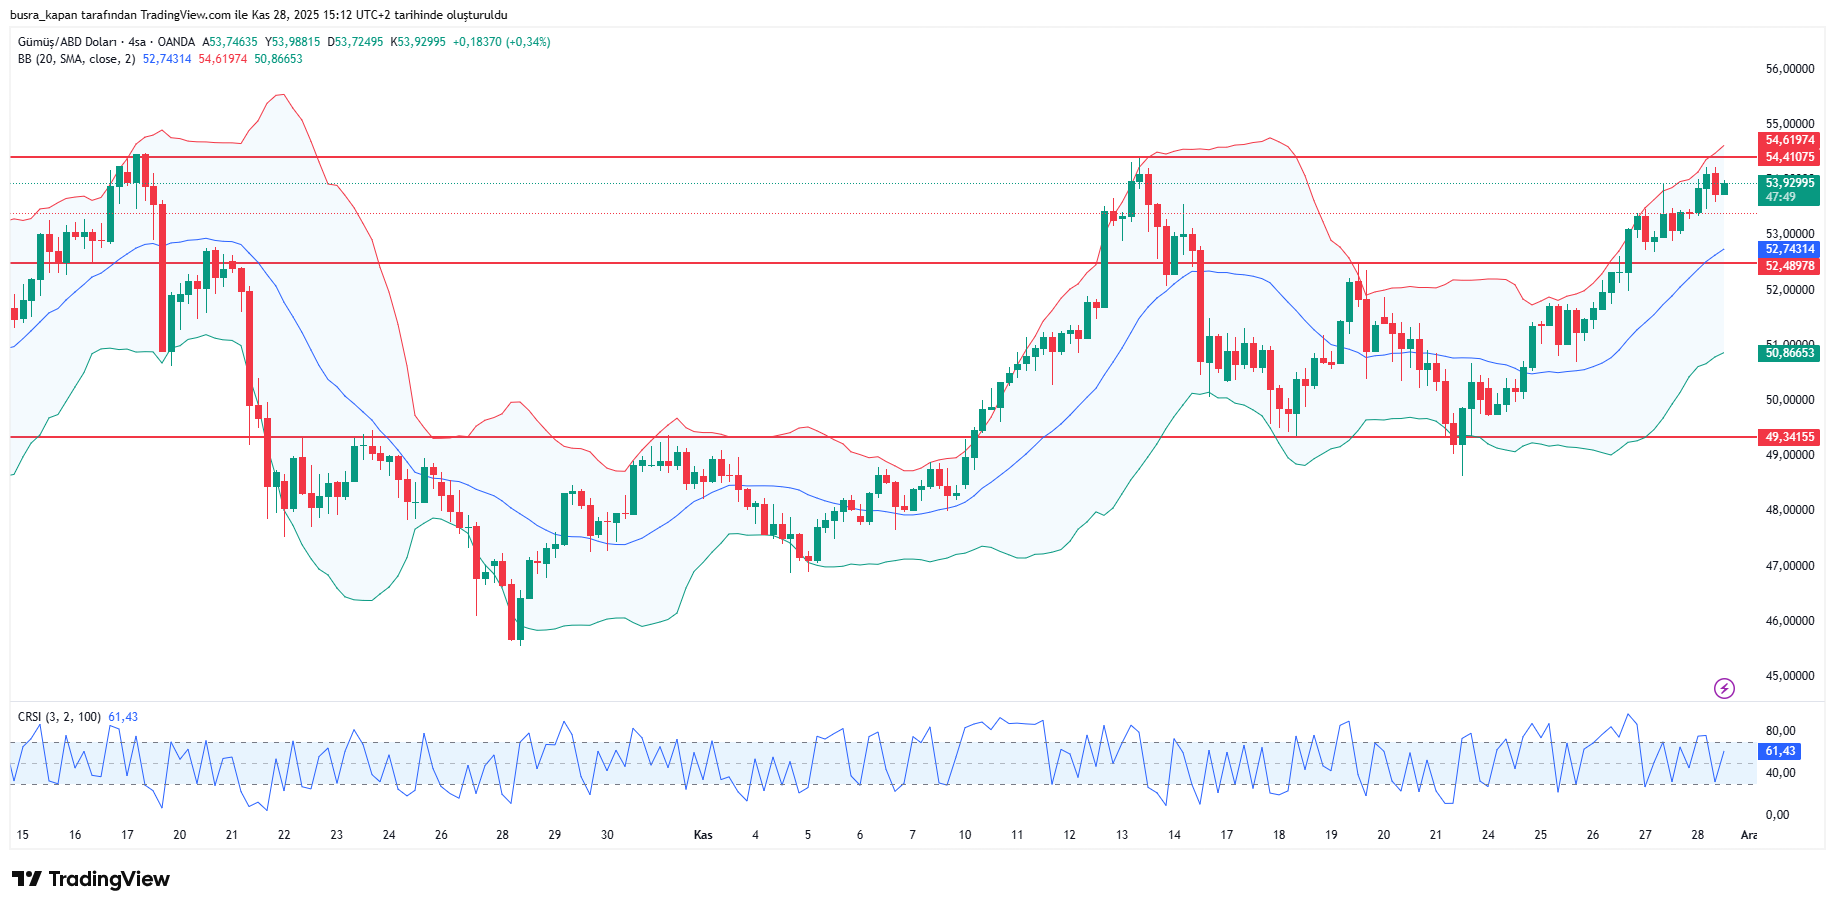
Task: Click the purple lightning bolt icon
Action: [x=1724, y=688]
